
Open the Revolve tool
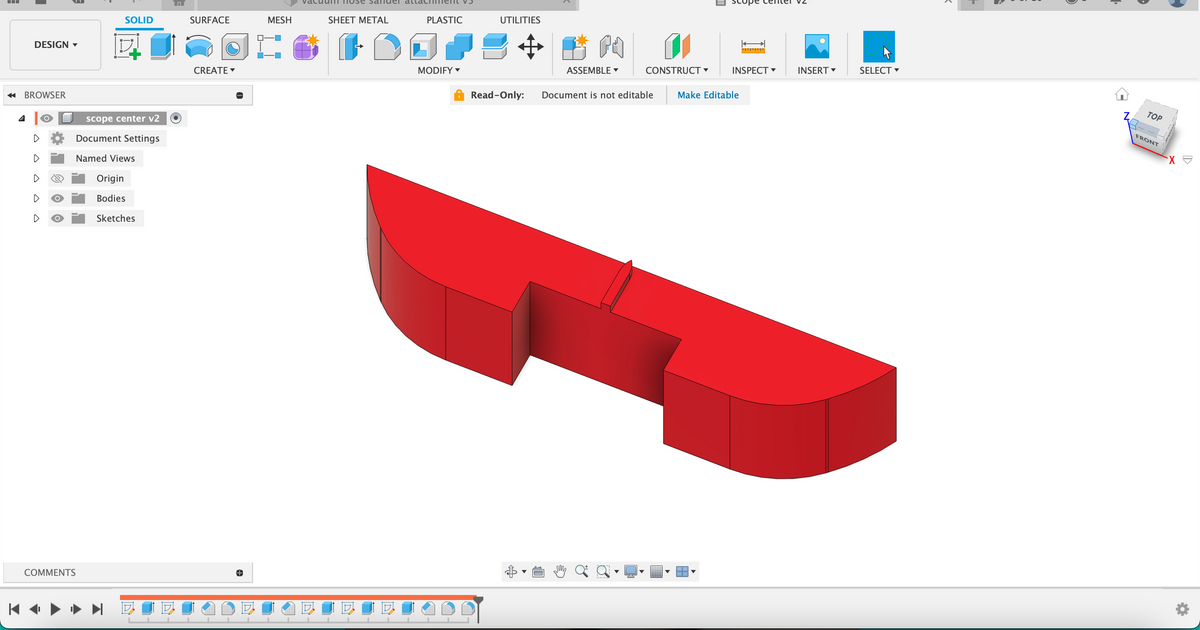pos(199,46)
